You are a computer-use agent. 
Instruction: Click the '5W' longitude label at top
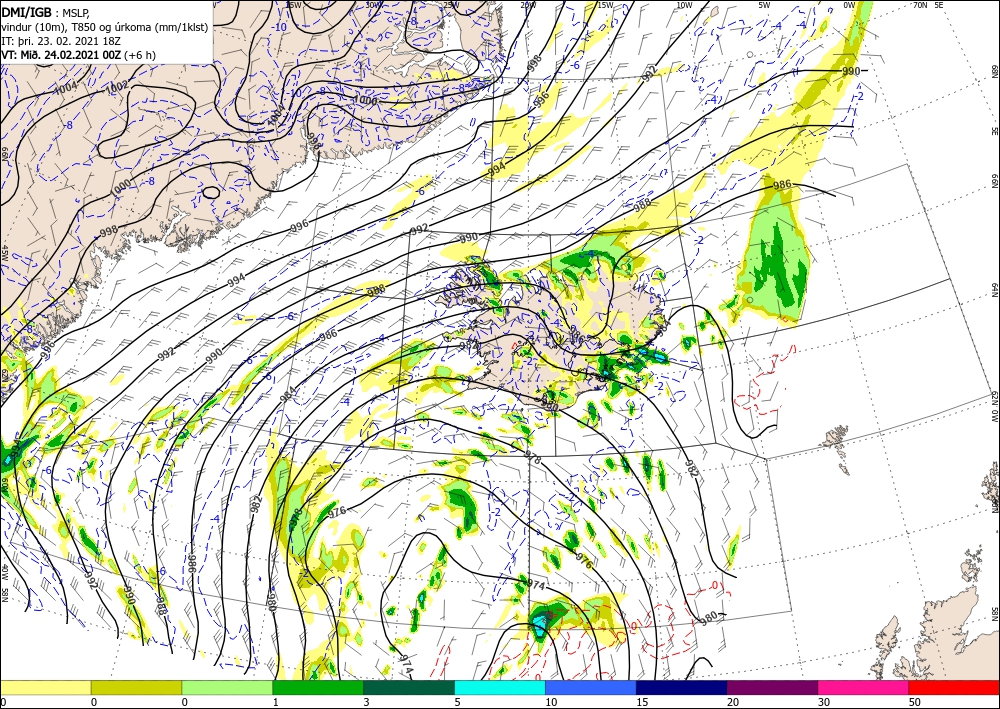[x=764, y=5]
